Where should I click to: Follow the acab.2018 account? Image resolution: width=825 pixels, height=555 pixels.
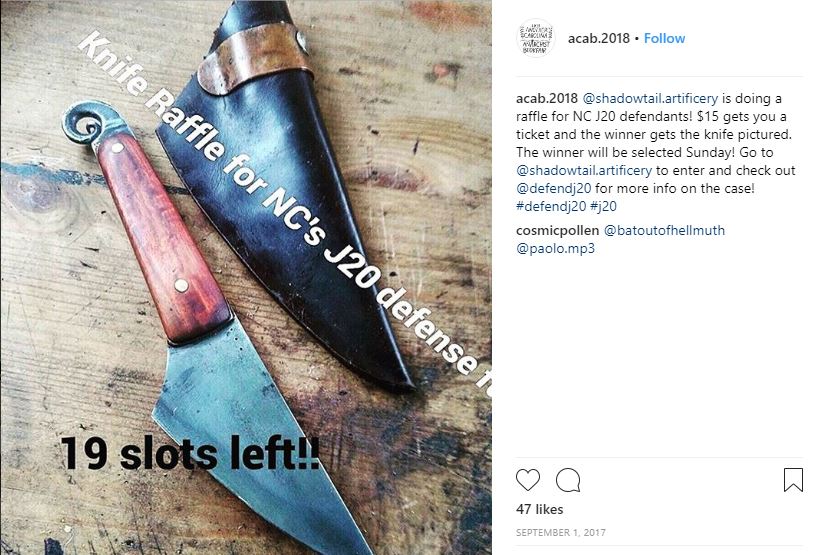click(664, 38)
